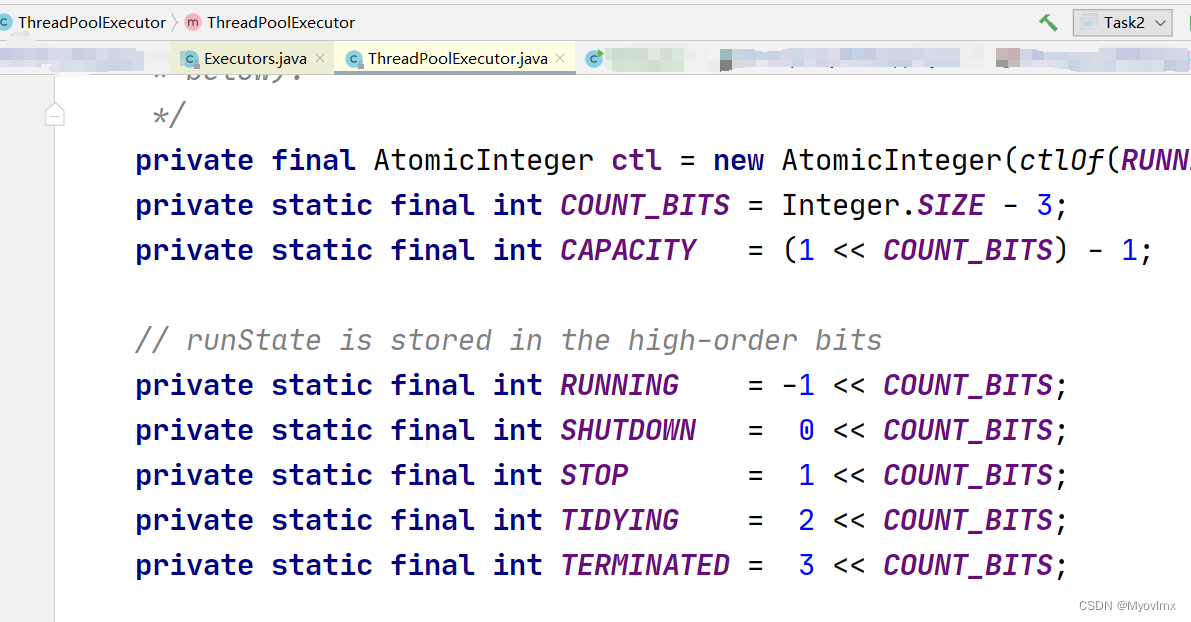
Task: Click the class icon in breadcrumb
Action: [5, 22]
